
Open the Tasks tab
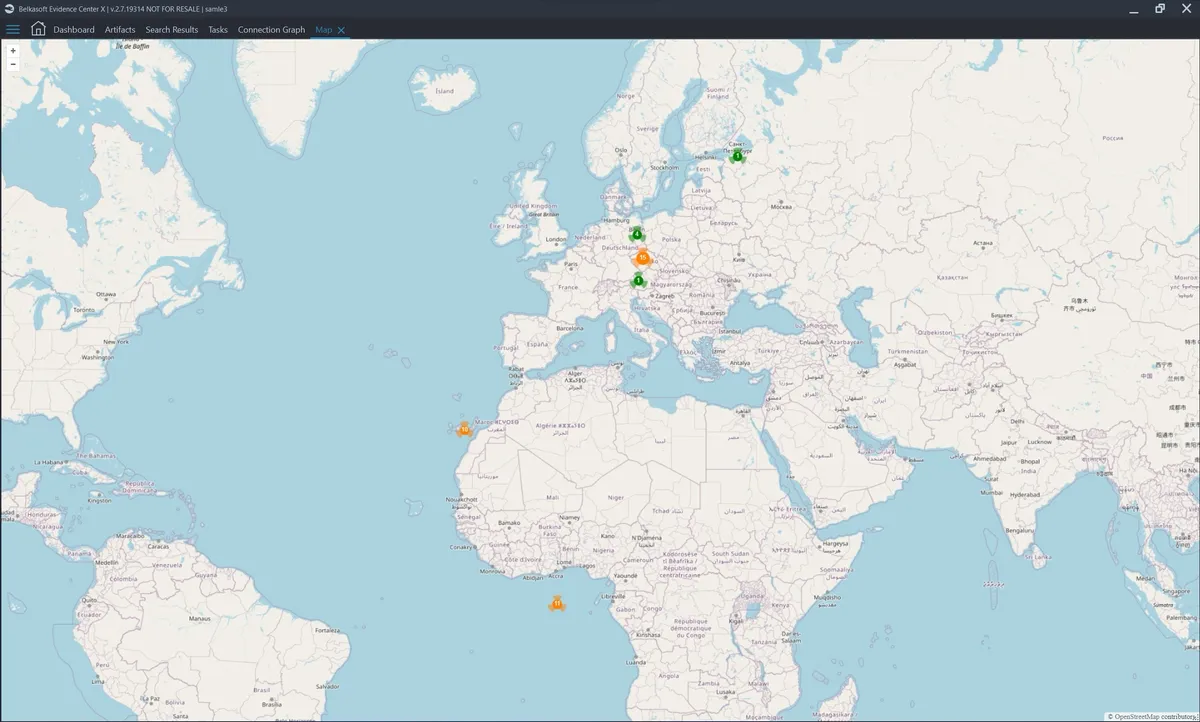[x=217, y=29]
